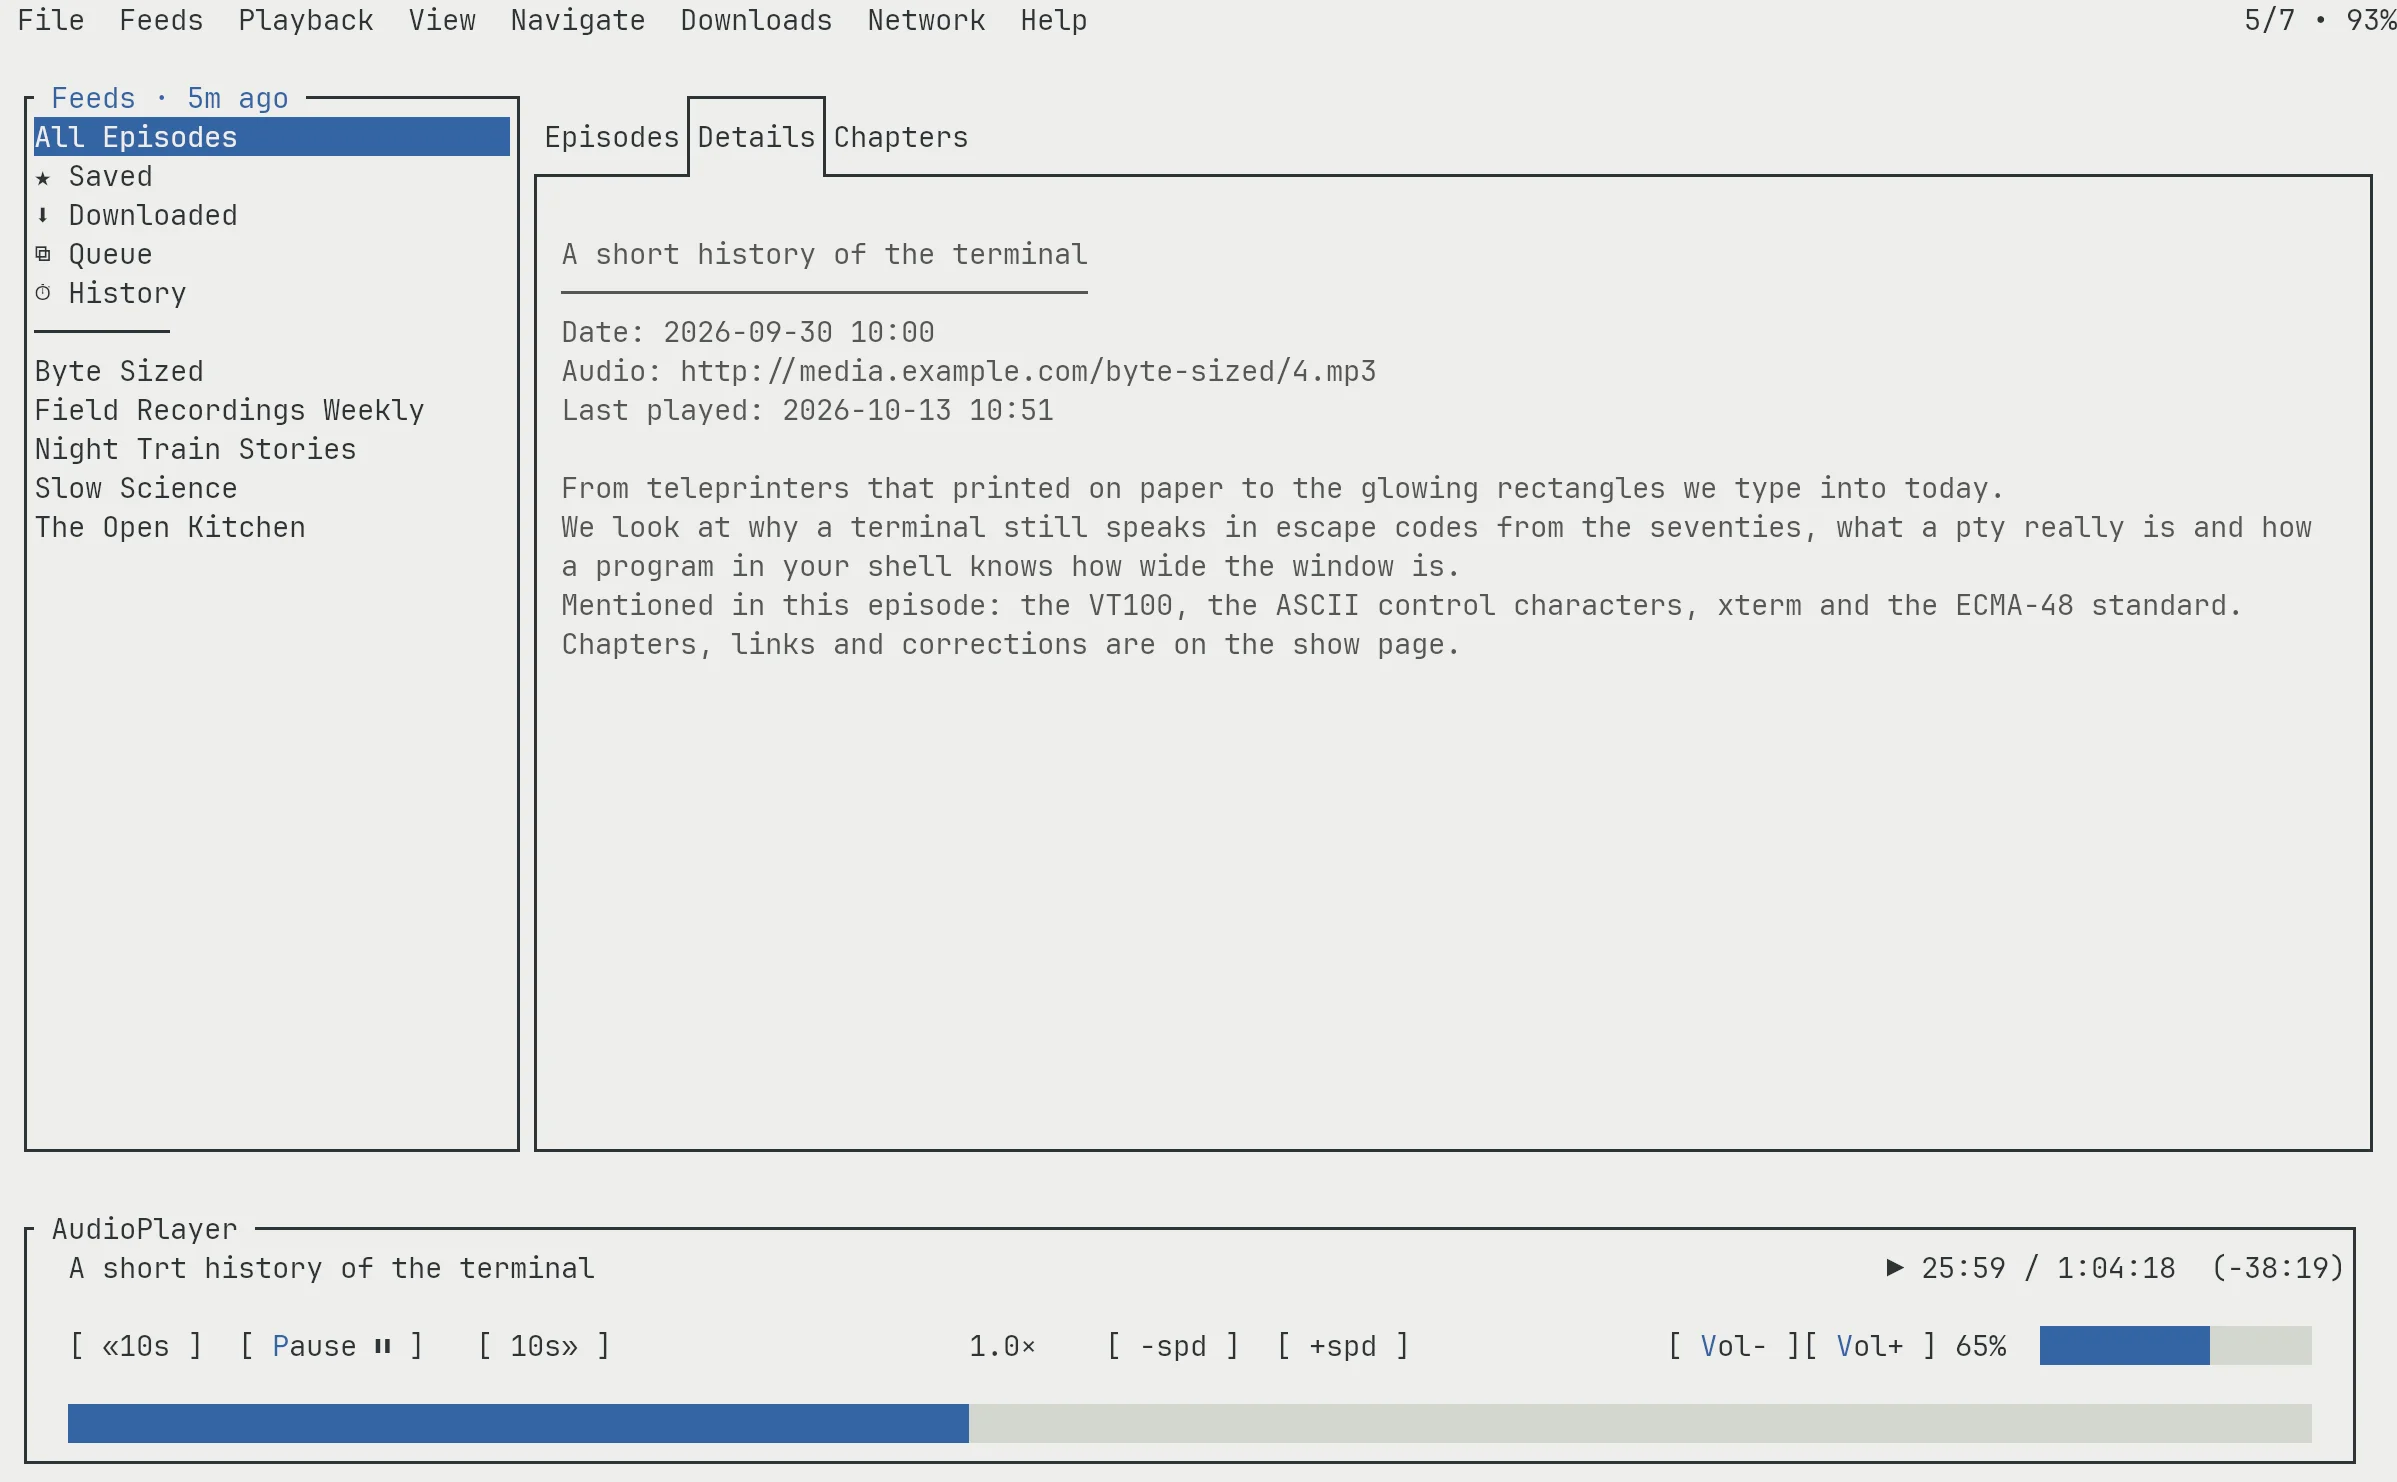Screen dimensions: 2397x1482
Task: Open the Help menu
Action: [1054, 20]
